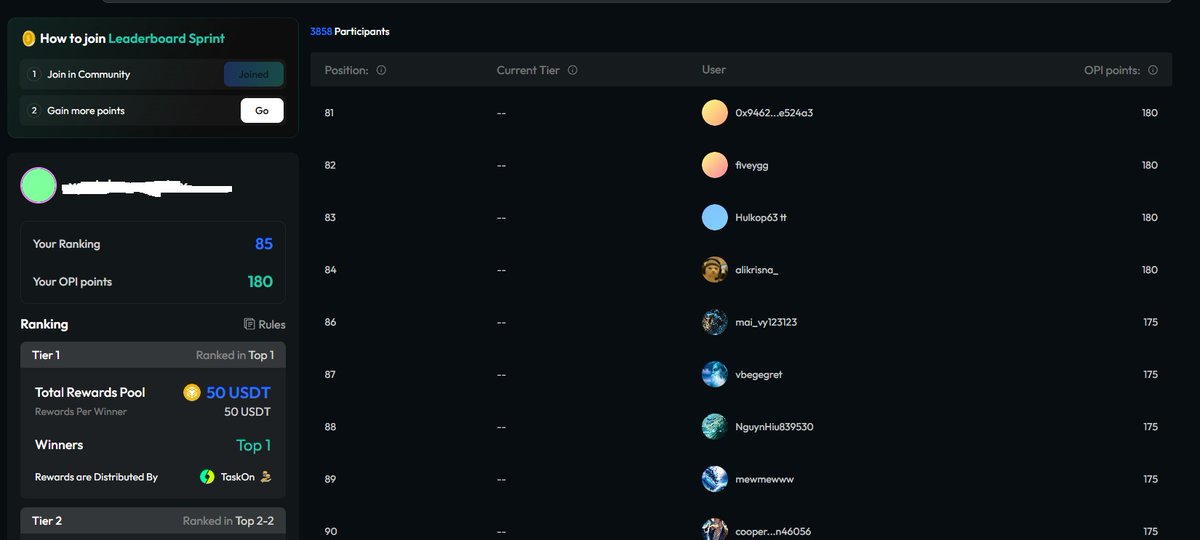Click the Go button for Gain more points
The width and height of the screenshot is (1200, 540).
[x=262, y=110]
